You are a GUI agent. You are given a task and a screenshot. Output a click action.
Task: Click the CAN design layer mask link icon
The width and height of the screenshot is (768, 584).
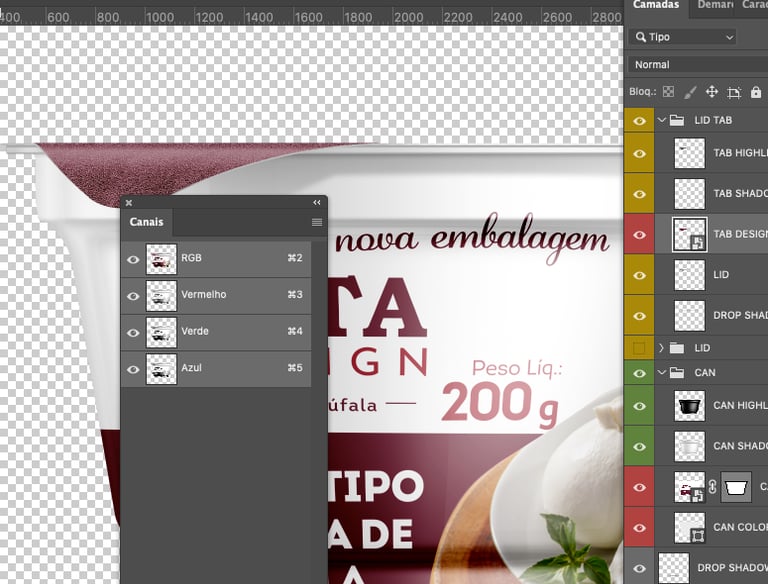(713, 487)
